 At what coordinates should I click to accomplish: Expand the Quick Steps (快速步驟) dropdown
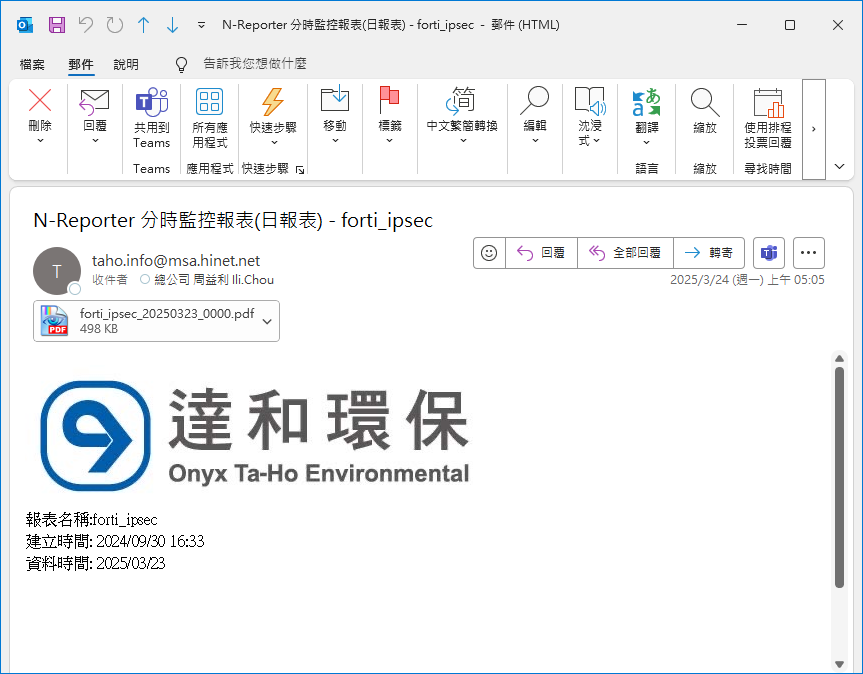tap(273, 142)
